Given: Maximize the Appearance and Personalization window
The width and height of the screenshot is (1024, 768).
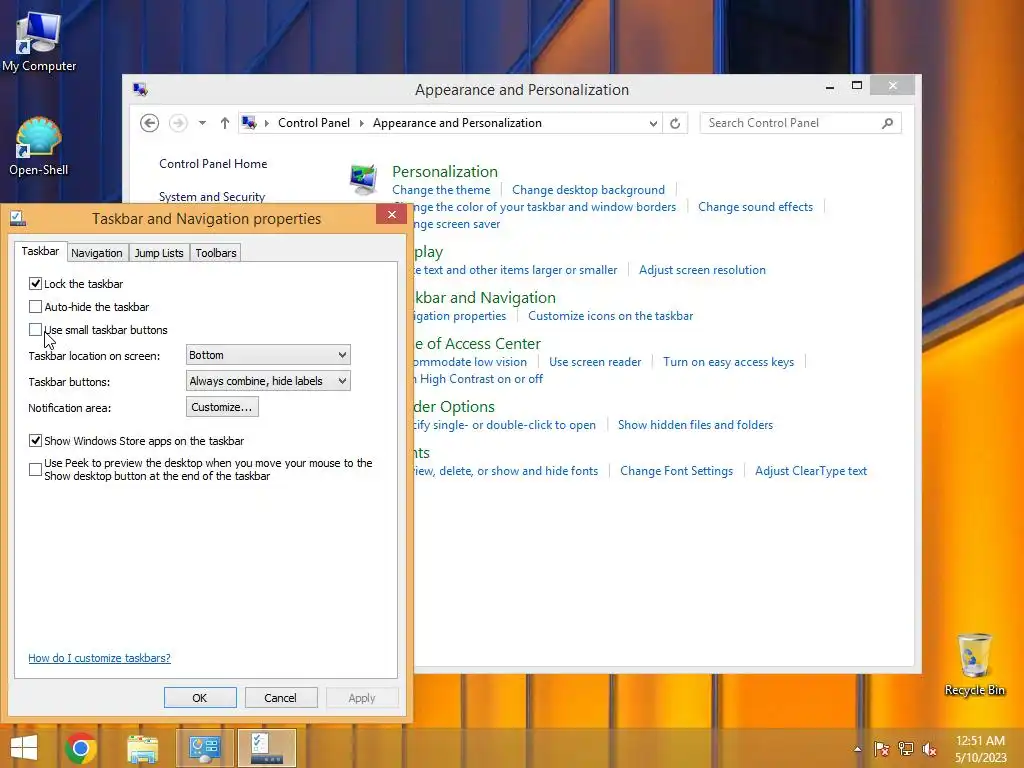Looking at the screenshot, I should coord(857,86).
